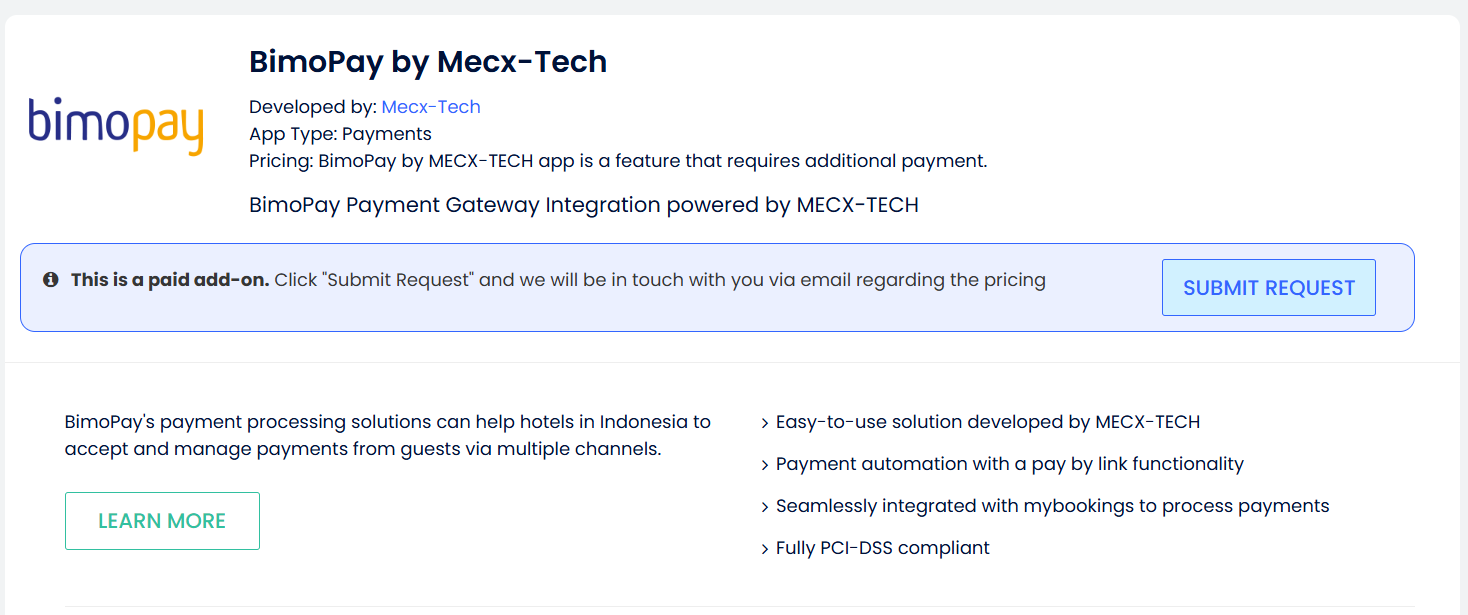
Task: Click the Pricing description line
Action: pyautogui.click(x=618, y=161)
